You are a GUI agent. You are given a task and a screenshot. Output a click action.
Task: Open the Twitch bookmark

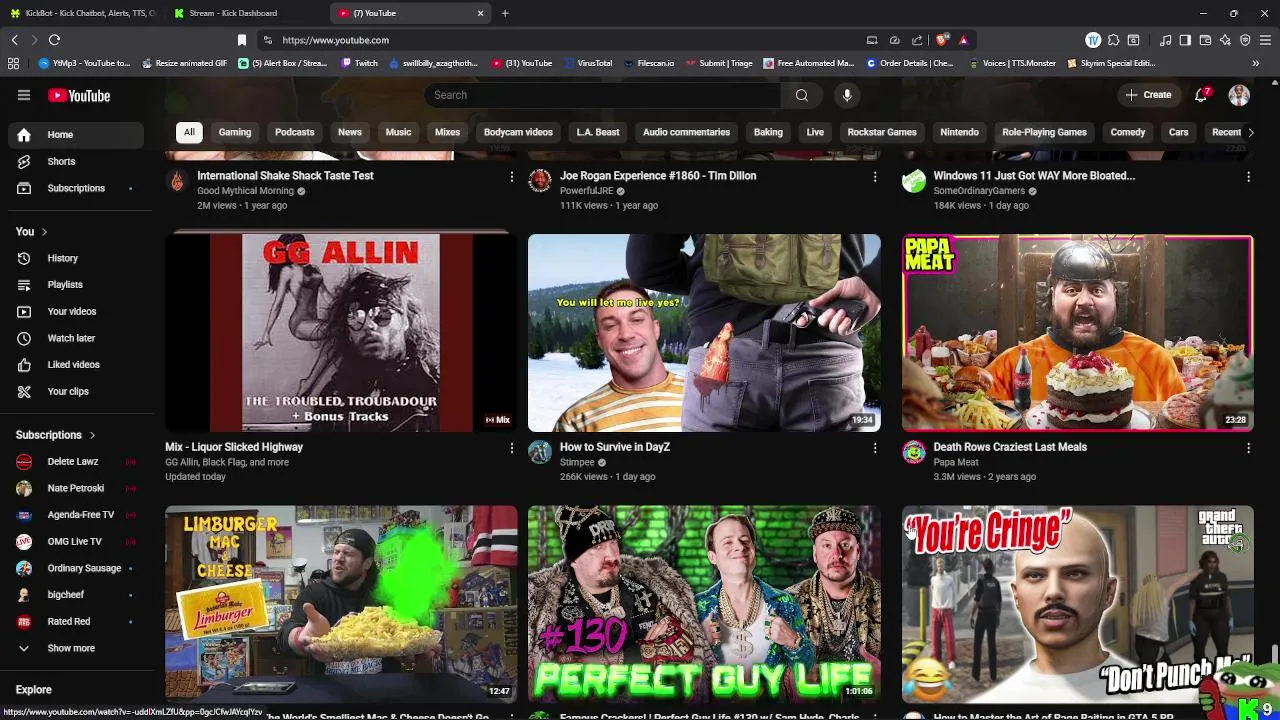tap(360, 63)
